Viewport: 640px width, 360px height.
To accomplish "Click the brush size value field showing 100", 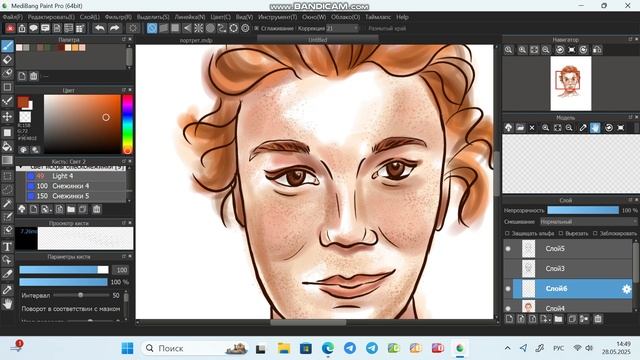I will point(121,270).
